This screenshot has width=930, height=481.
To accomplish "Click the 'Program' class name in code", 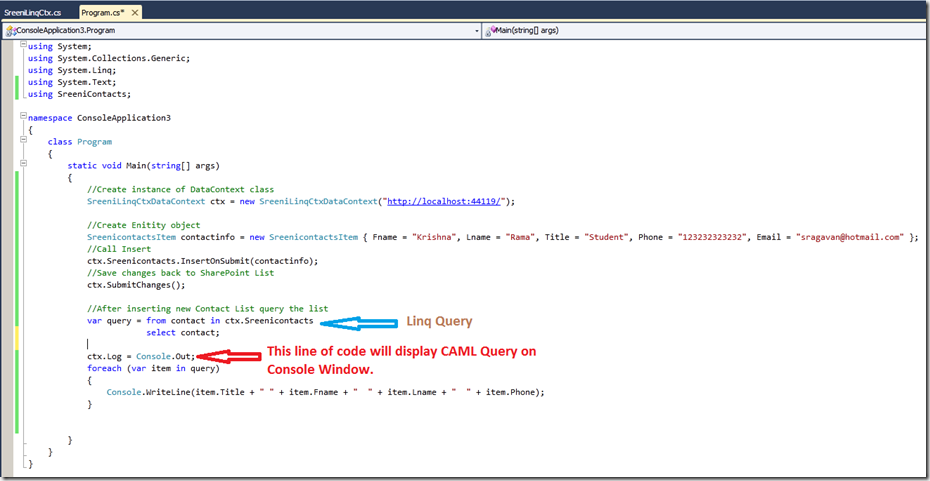I will [x=94, y=142].
